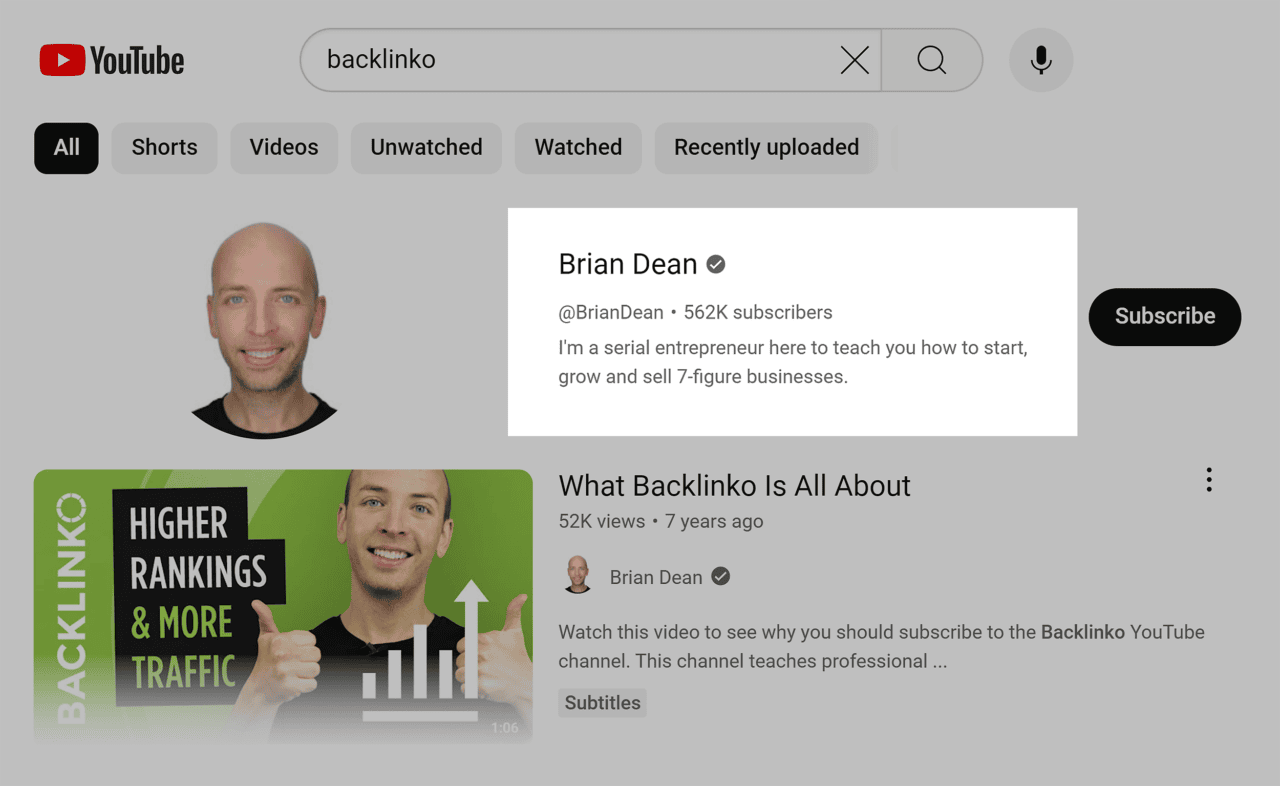Viewport: 1280px width, 786px height.
Task: Toggle the Recently uploaded filter
Action: point(766,147)
